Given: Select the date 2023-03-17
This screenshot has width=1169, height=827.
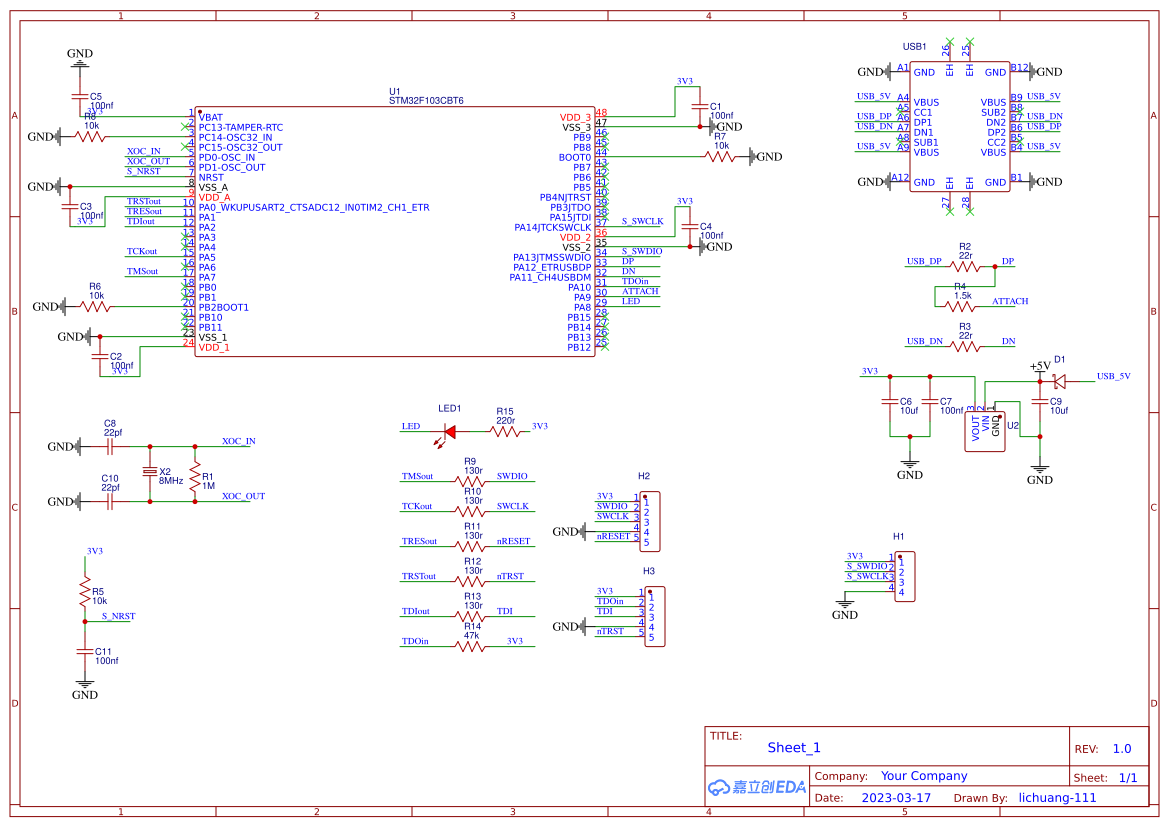Looking at the screenshot, I should pyautogui.click(x=896, y=798).
